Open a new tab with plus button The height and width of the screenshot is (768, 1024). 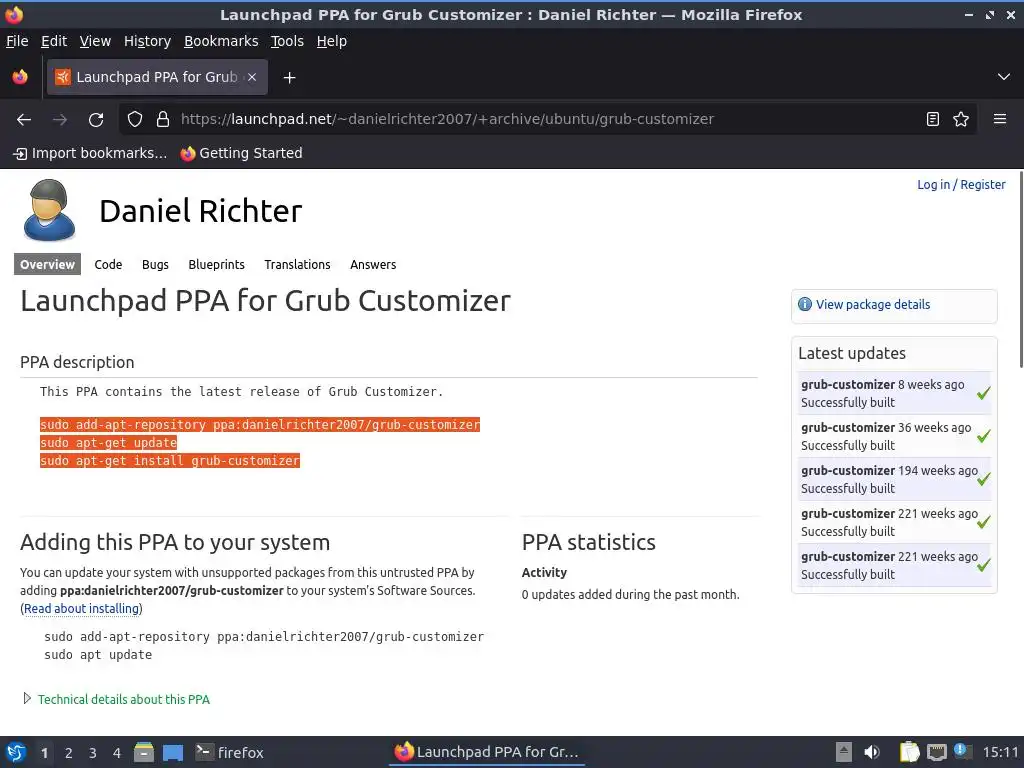[x=289, y=78]
